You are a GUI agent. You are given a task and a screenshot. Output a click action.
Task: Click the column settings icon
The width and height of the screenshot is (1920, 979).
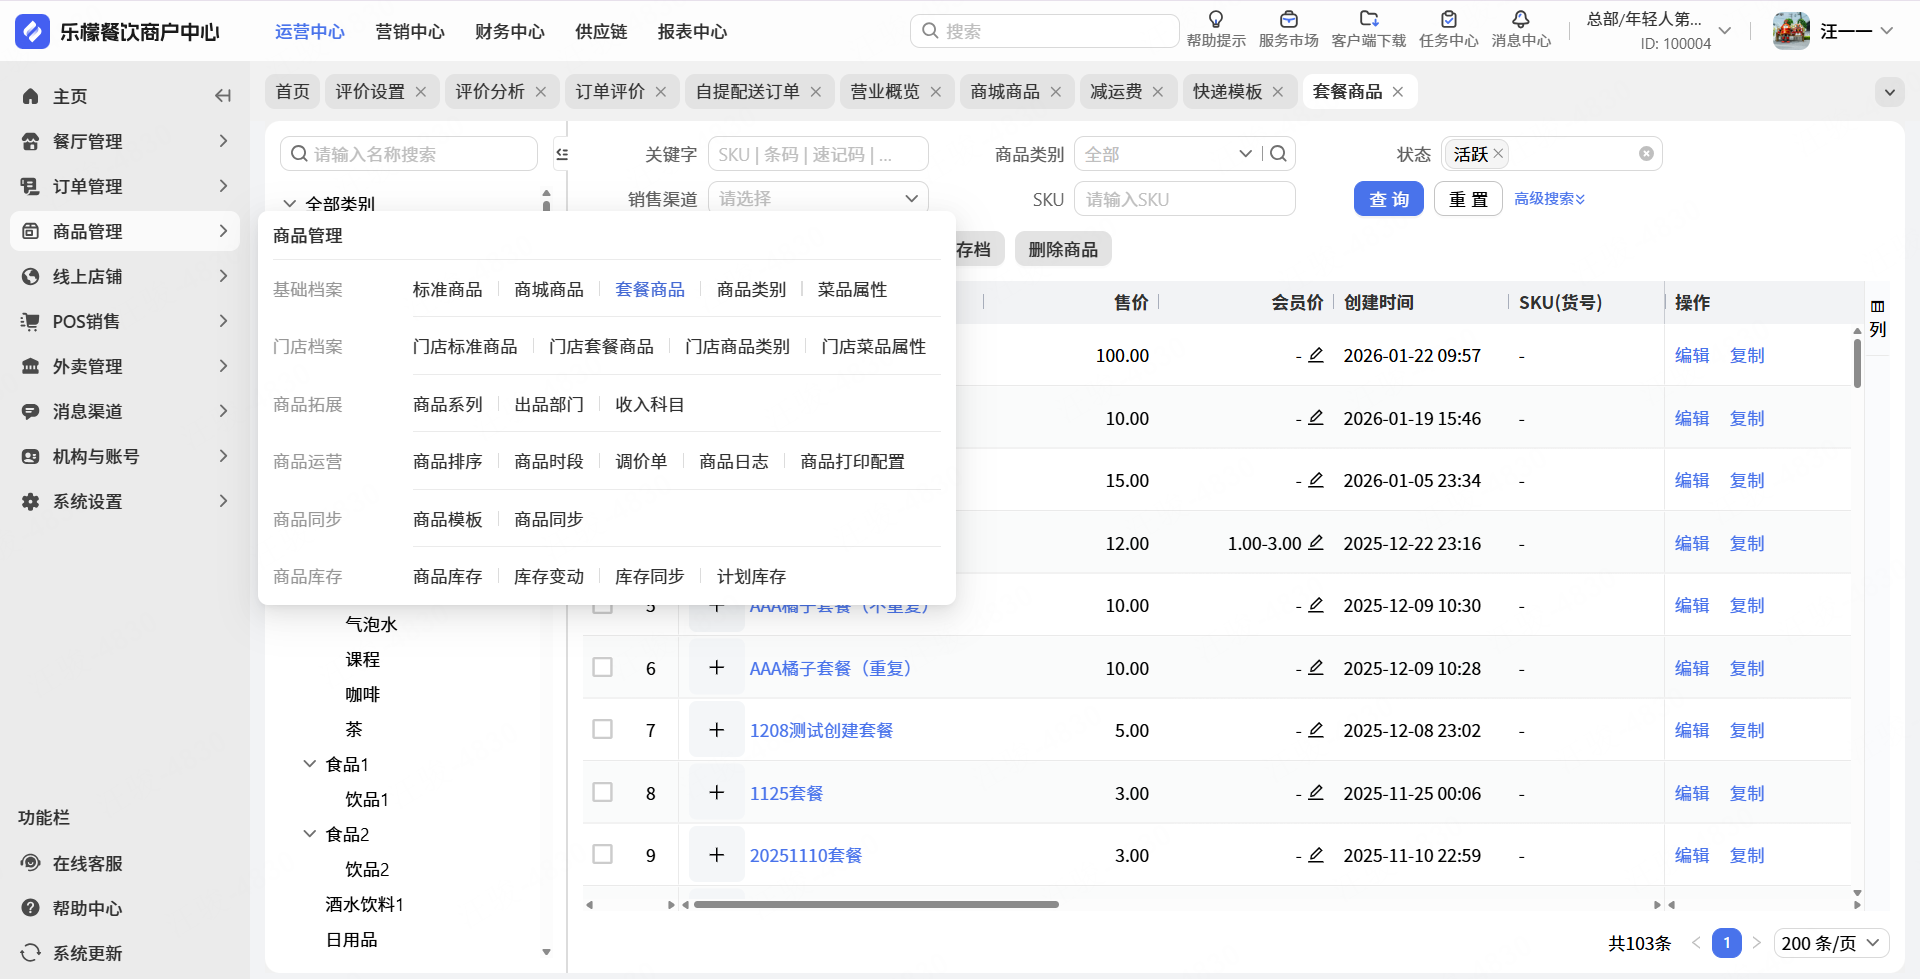pos(1877,307)
